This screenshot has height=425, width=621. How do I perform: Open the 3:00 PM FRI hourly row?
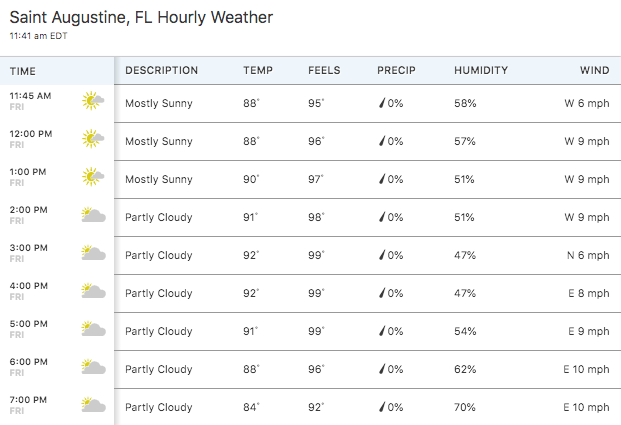coord(310,255)
